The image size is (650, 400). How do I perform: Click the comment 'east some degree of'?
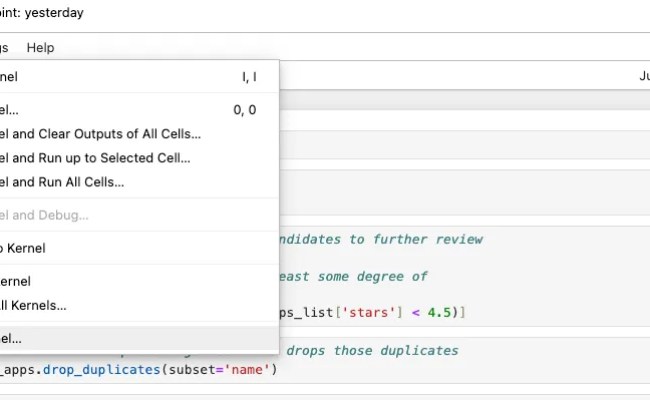pyautogui.click(x=353, y=276)
